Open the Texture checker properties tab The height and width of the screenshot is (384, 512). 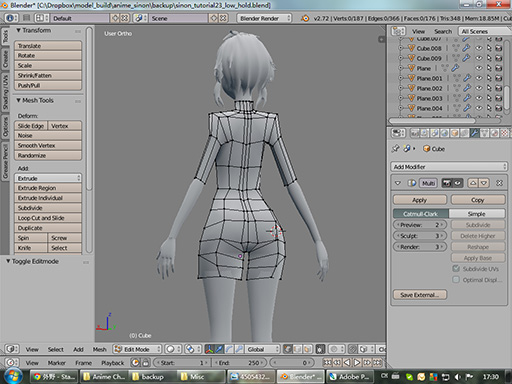[x=505, y=133]
